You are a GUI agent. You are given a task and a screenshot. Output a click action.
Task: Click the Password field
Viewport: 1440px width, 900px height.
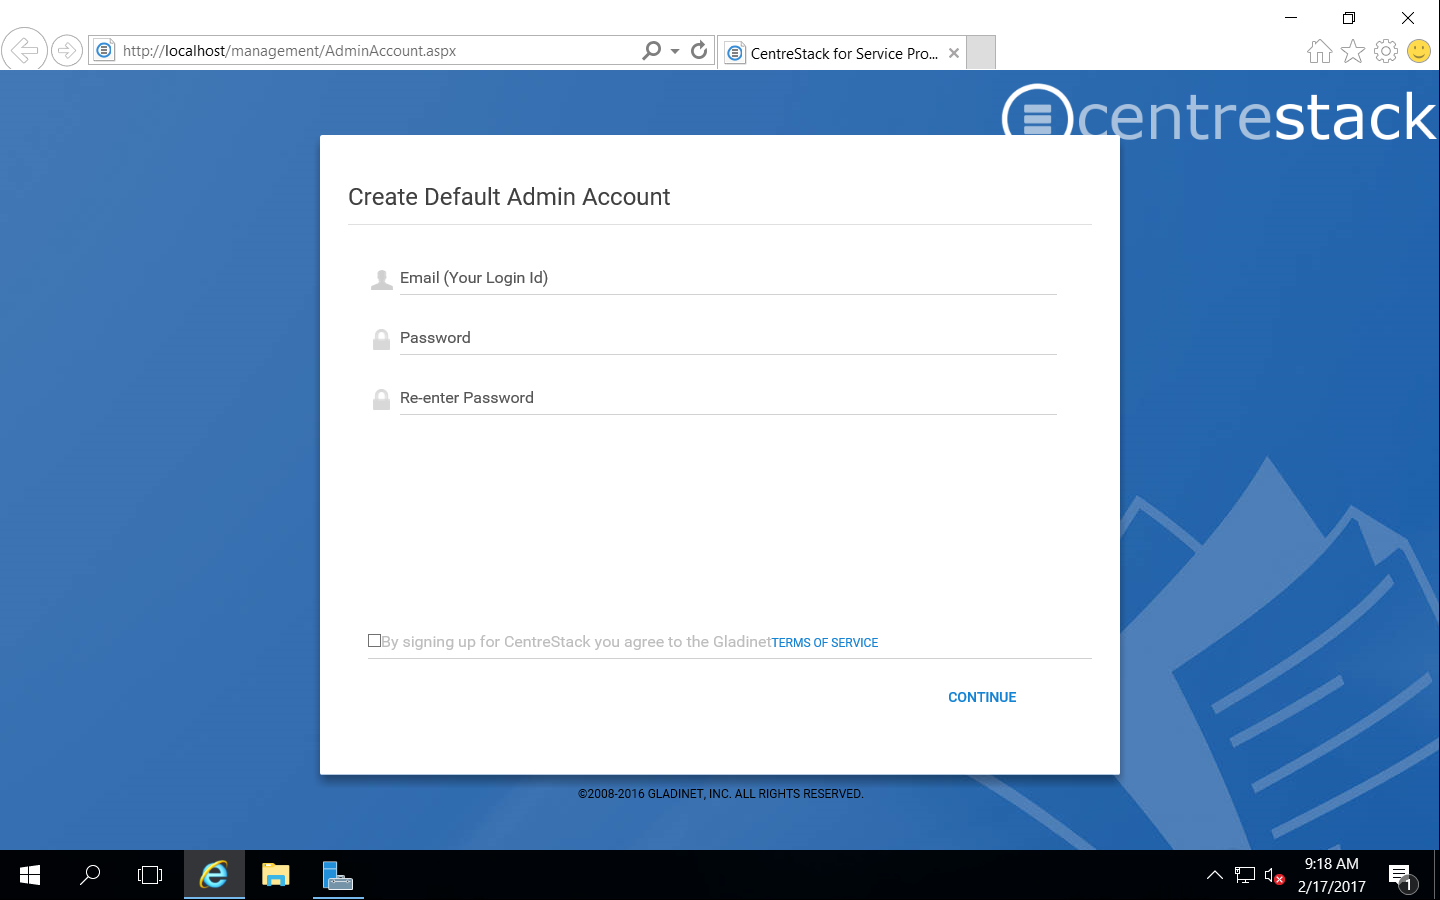click(x=728, y=338)
